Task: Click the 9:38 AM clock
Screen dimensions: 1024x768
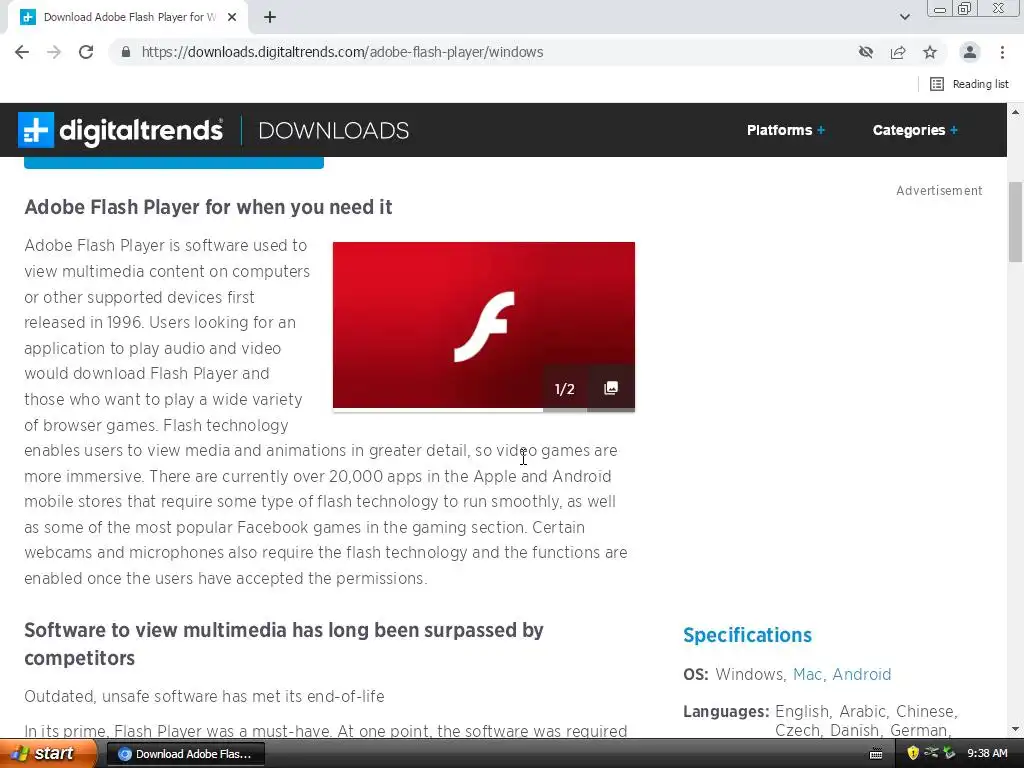Action: coord(987,754)
